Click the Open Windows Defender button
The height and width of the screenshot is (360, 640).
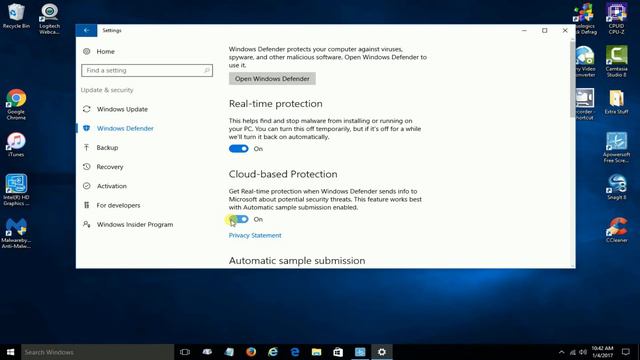pyautogui.click(x=272, y=78)
